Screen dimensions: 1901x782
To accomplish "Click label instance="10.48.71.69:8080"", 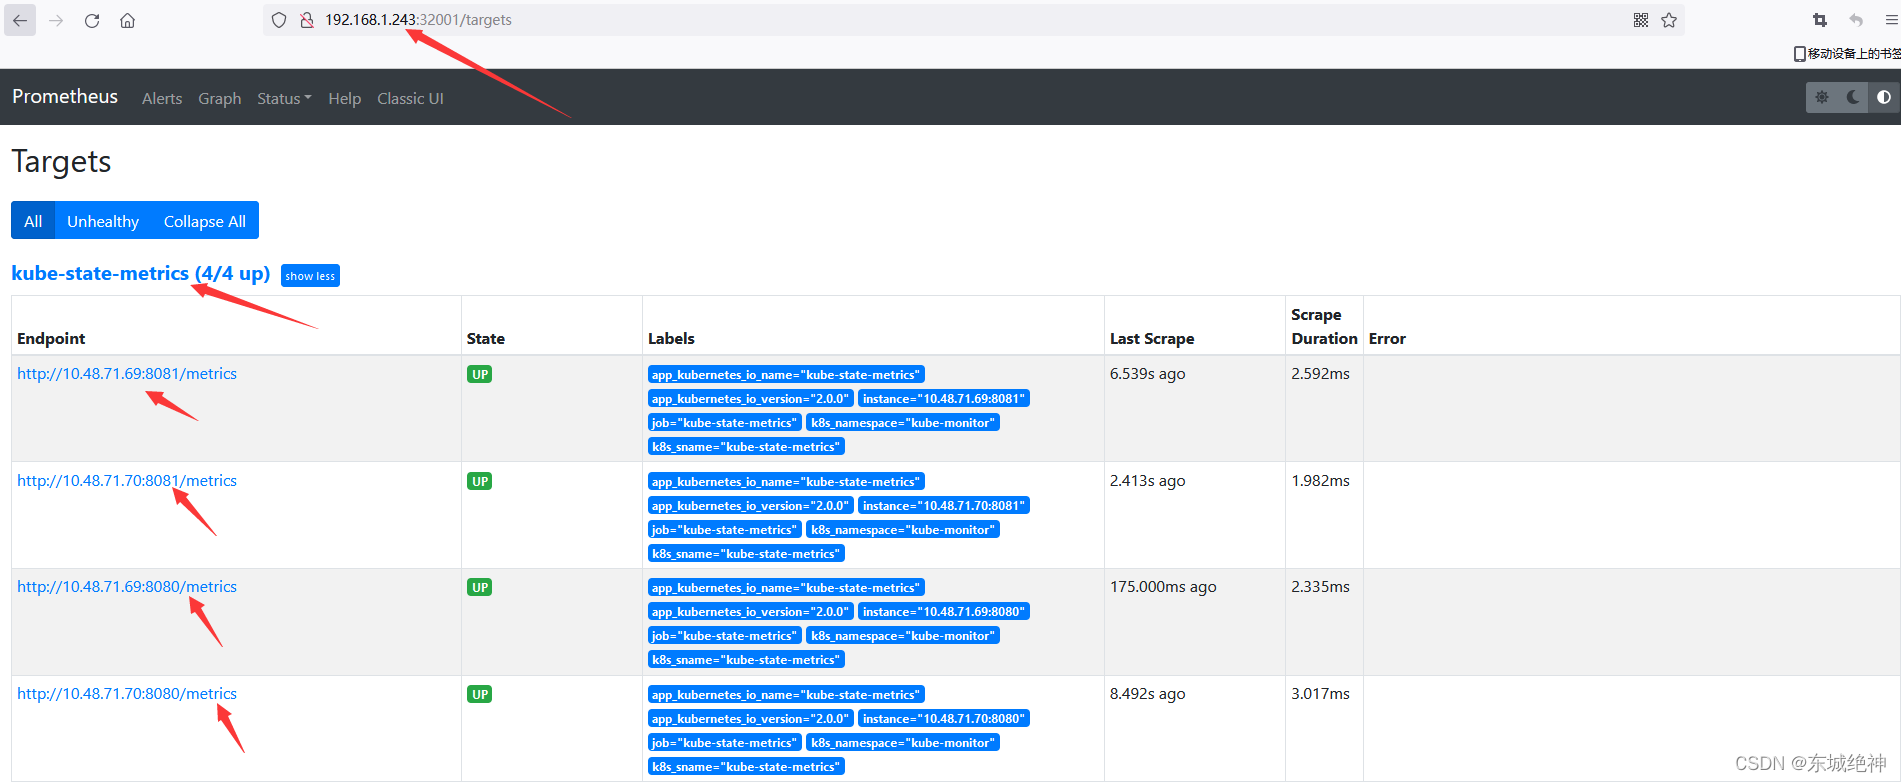I will point(944,611).
